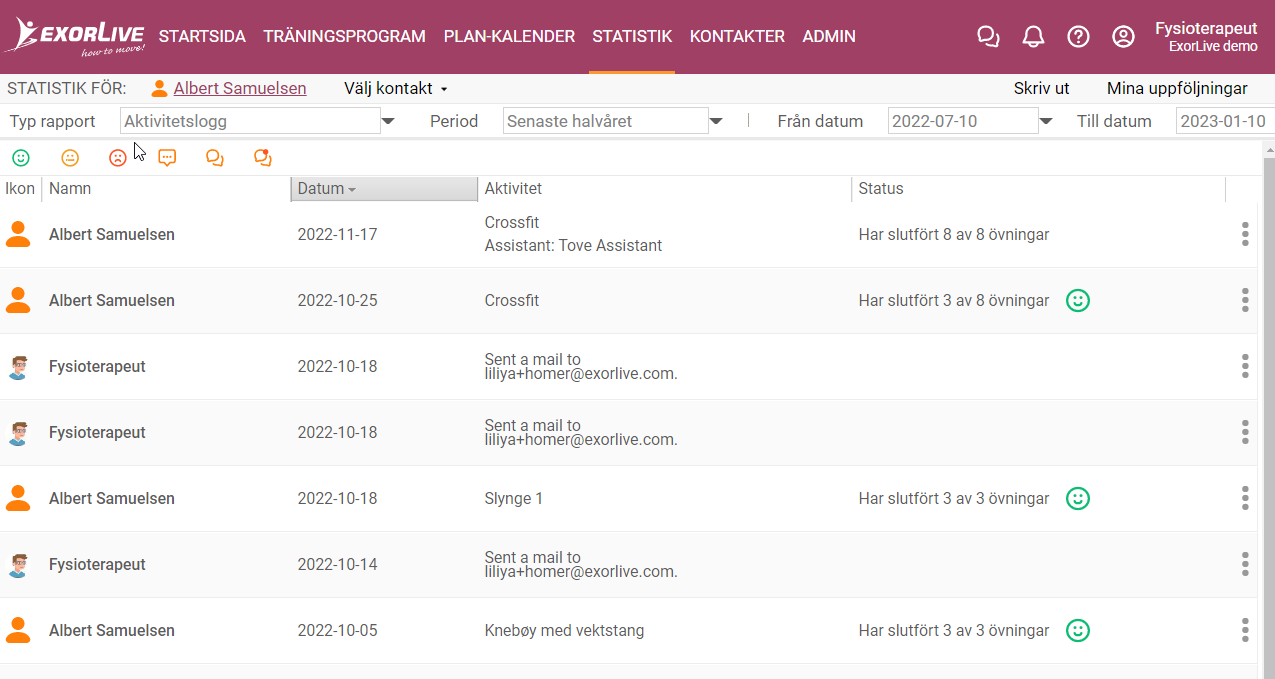The height and width of the screenshot is (679, 1275).
Task: Click green smiley on 2022-10-25 Crossfit row
Action: tap(1077, 300)
